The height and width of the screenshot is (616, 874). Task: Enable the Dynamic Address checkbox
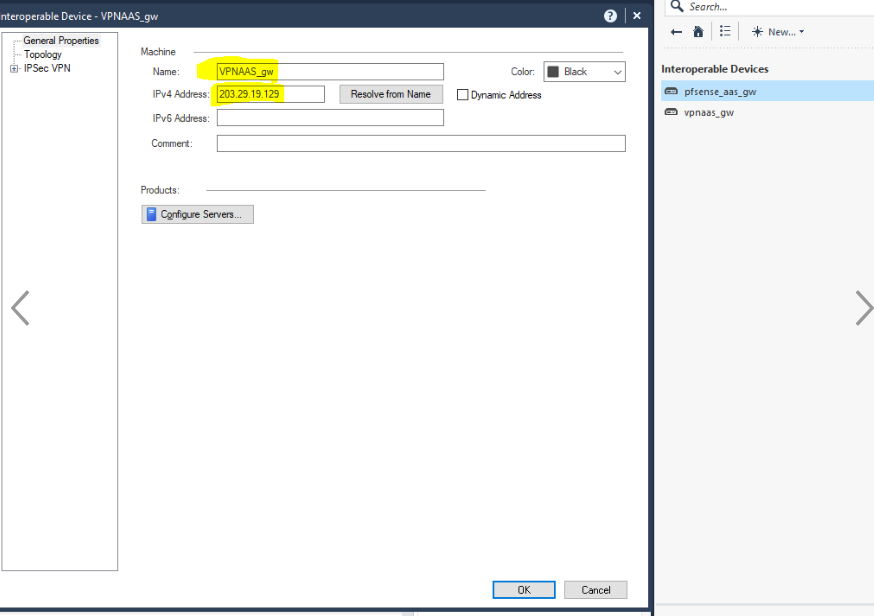point(463,95)
